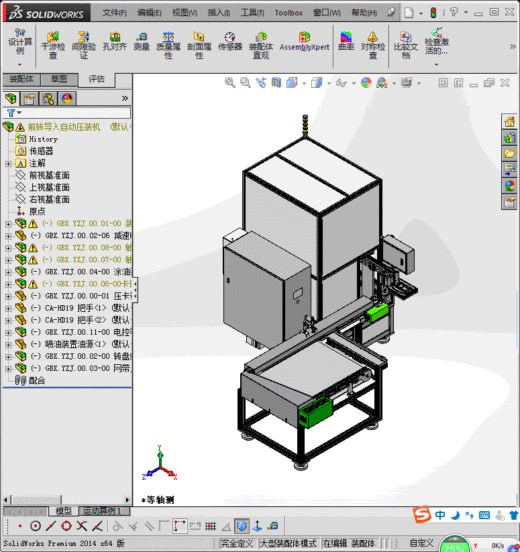Open the PropertyManager tab icon
This screenshot has width=520, height=552.
coord(29,99)
